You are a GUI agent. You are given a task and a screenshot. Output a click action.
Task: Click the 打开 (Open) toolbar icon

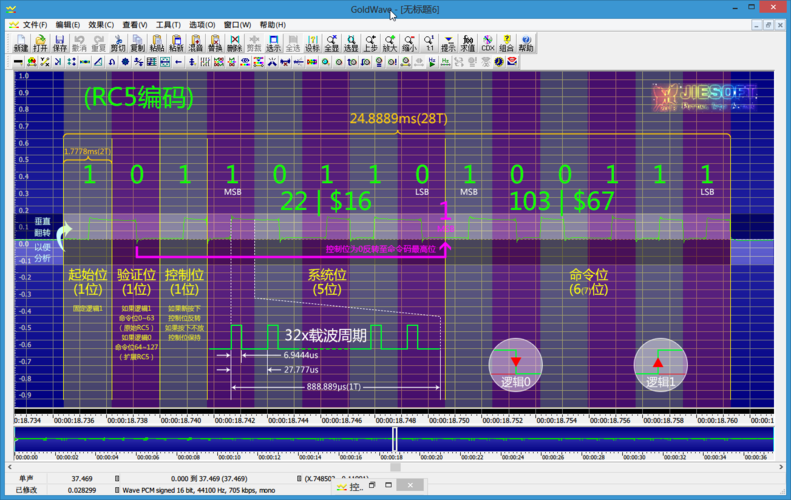coord(40,43)
